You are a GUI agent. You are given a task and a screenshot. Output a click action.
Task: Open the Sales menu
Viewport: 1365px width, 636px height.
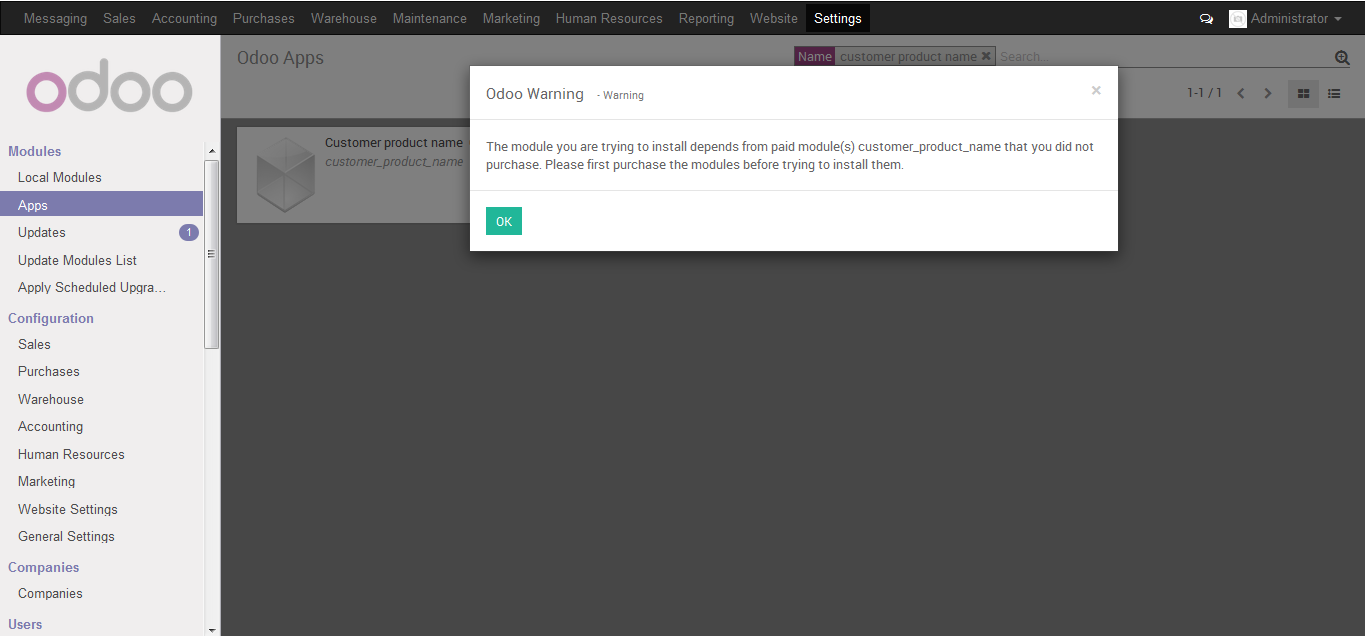click(119, 18)
